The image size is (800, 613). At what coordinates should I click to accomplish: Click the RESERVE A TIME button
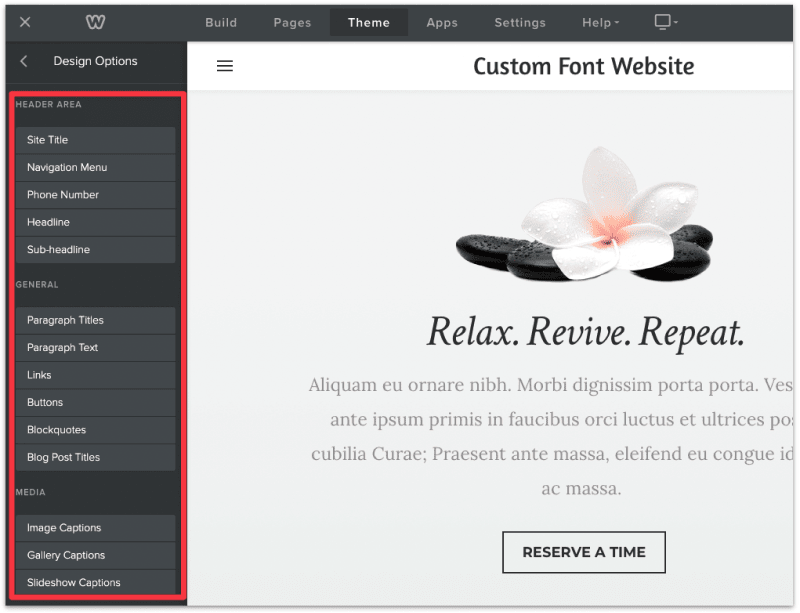[x=583, y=551]
